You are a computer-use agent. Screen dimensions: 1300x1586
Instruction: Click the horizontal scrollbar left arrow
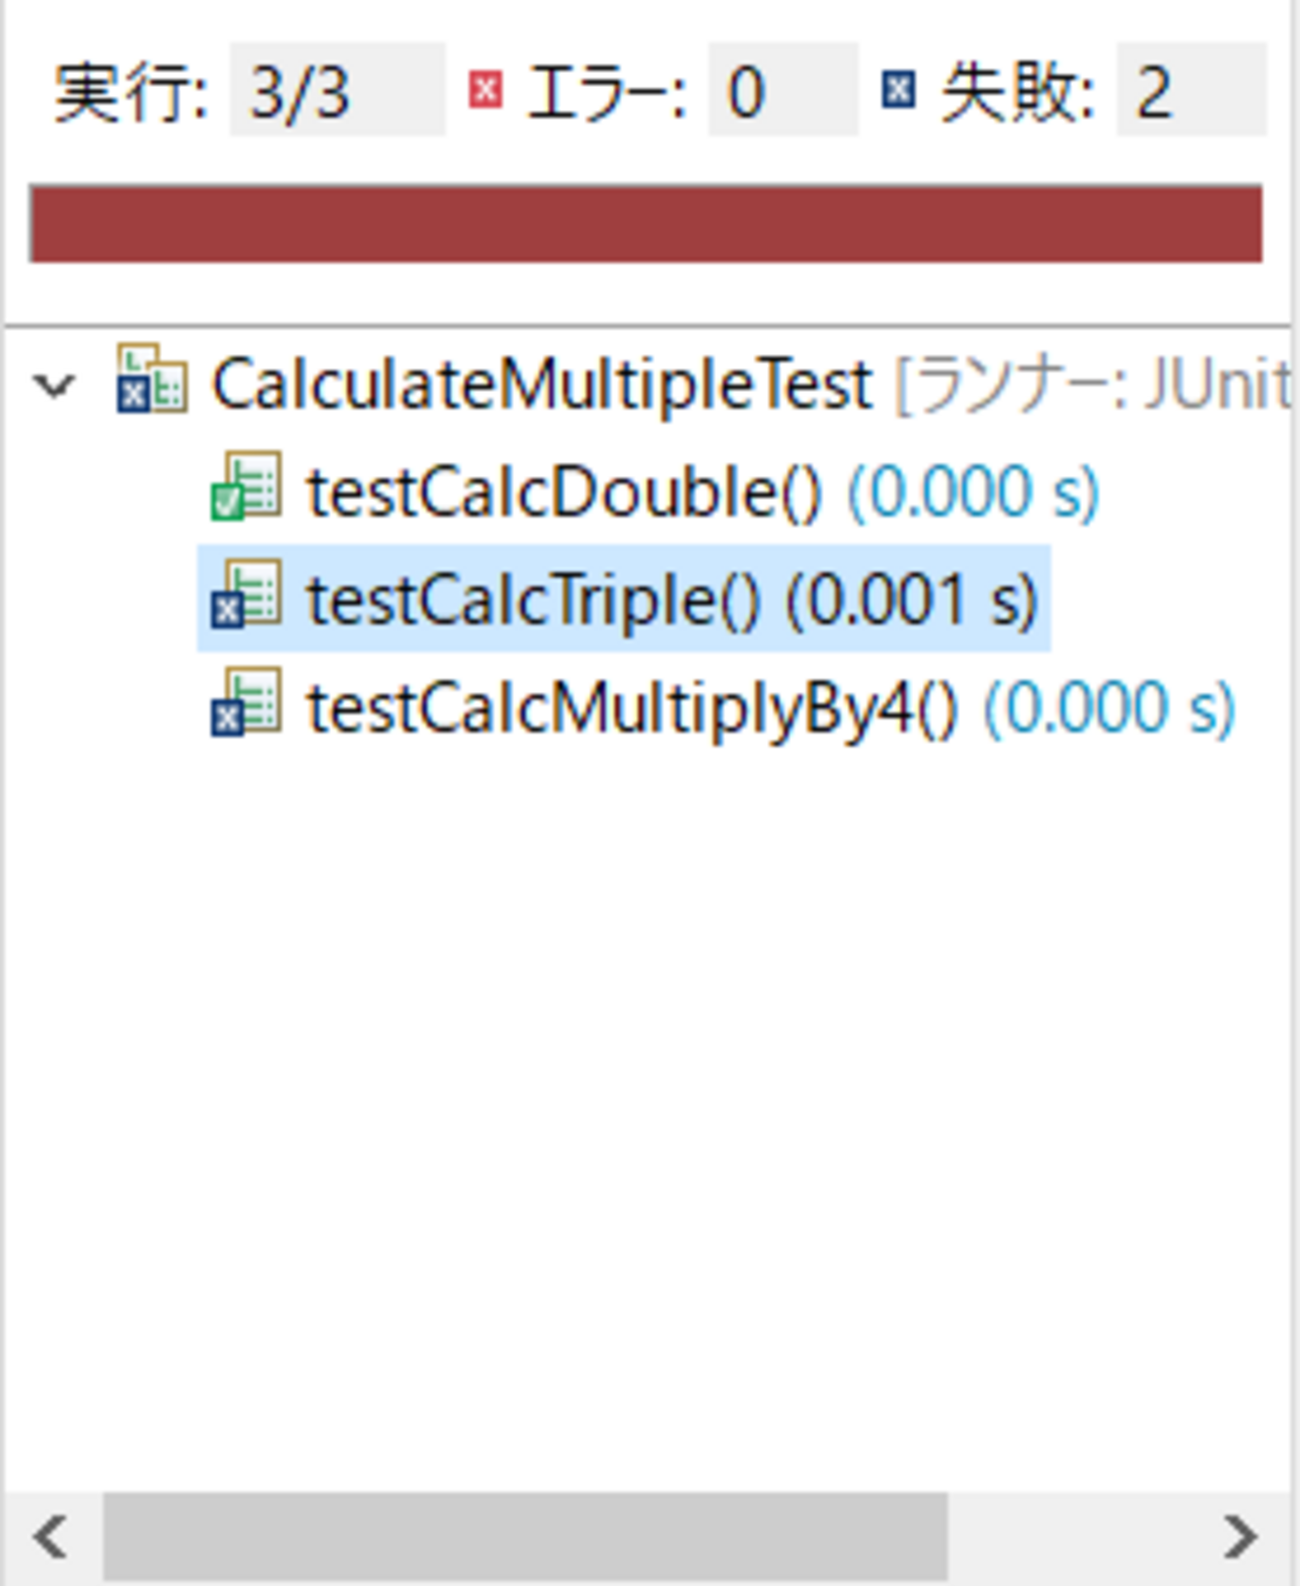(51, 1537)
